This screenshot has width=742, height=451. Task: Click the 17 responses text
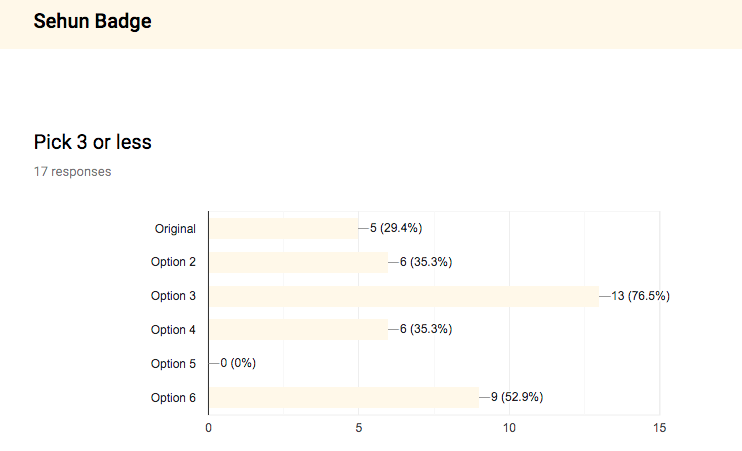tap(72, 171)
